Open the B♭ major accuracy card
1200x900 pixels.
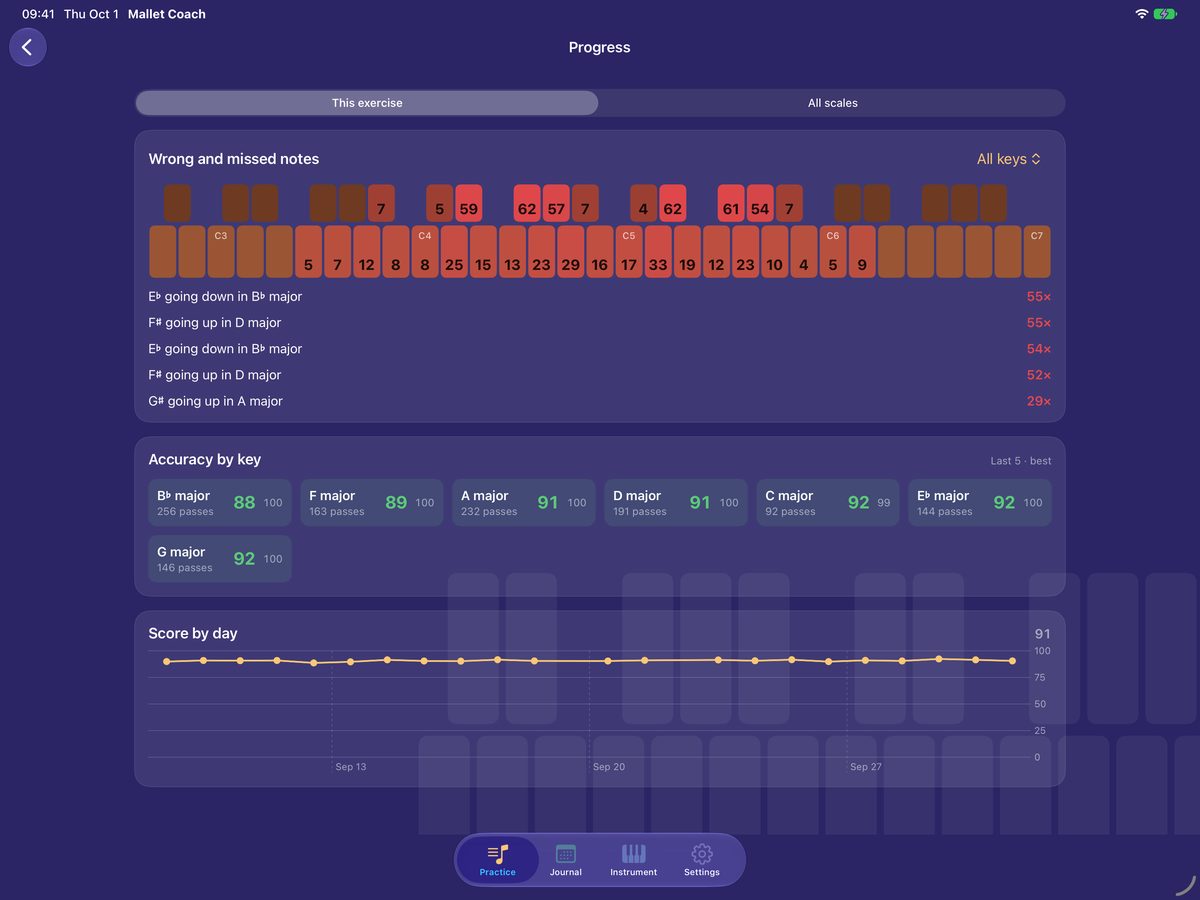(x=220, y=503)
